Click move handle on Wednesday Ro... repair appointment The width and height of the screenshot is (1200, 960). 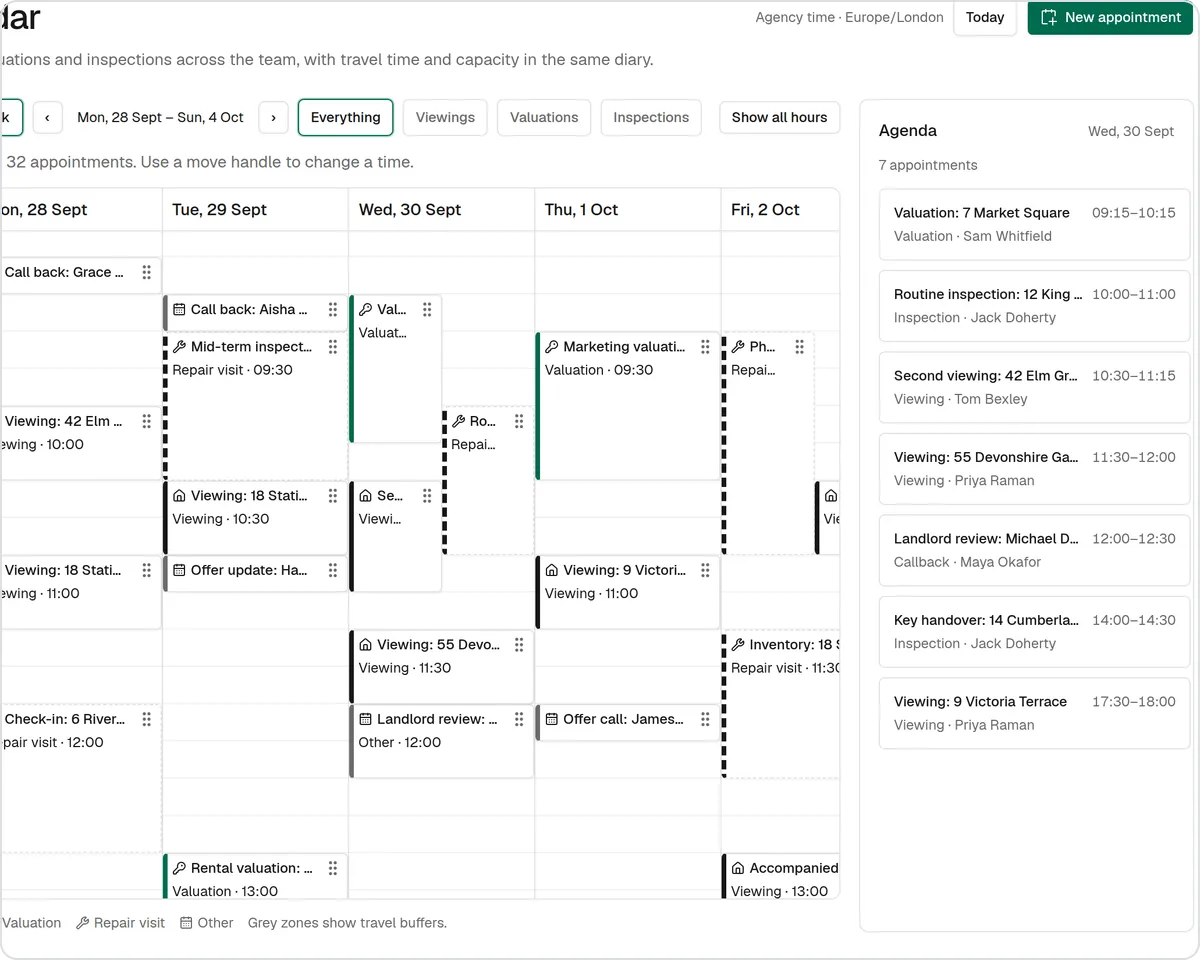point(519,421)
